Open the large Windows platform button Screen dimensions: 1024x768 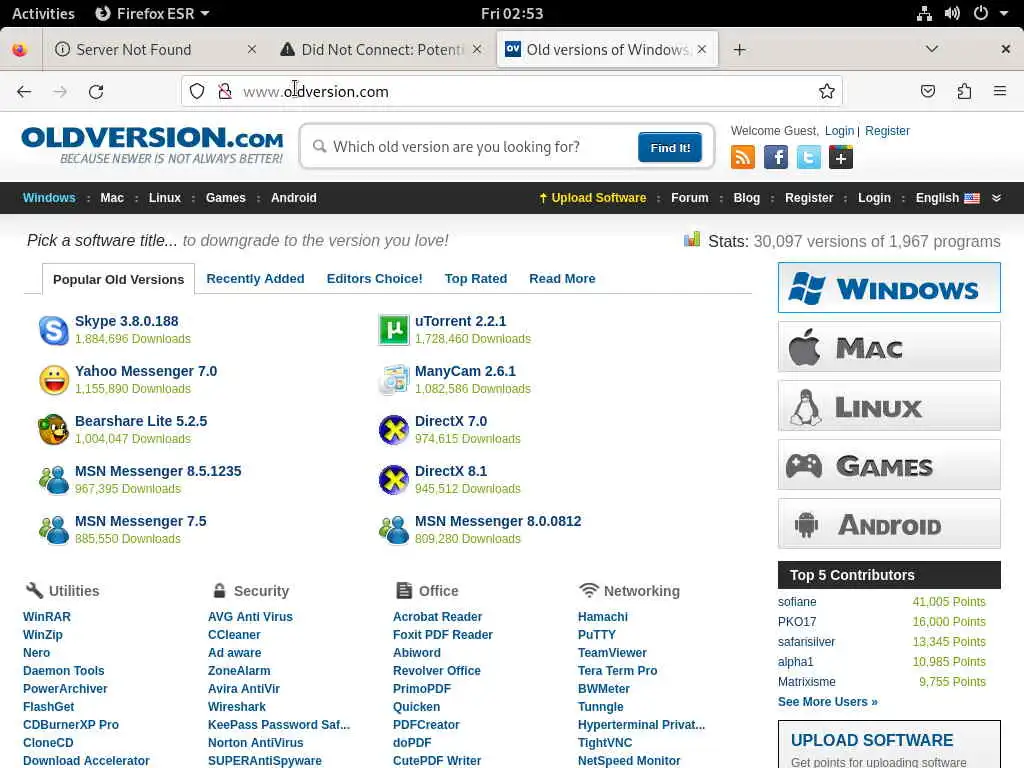pos(889,287)
